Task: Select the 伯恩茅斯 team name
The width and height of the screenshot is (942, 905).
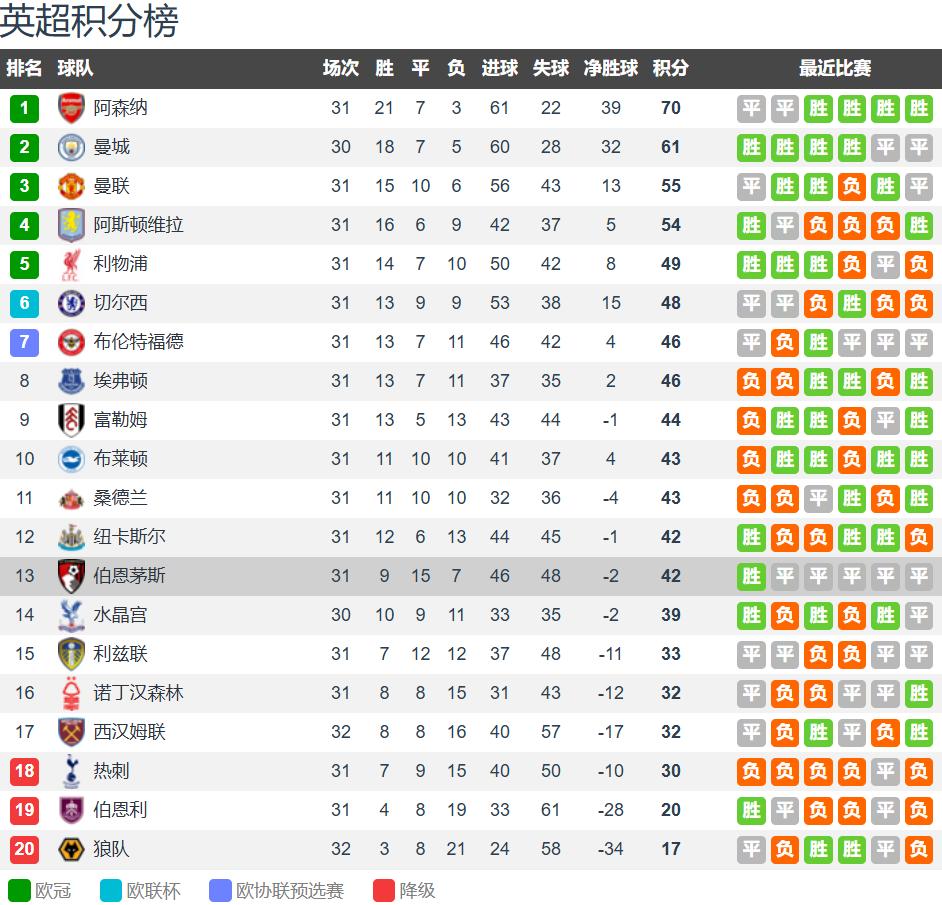Action: click(129, 576)
